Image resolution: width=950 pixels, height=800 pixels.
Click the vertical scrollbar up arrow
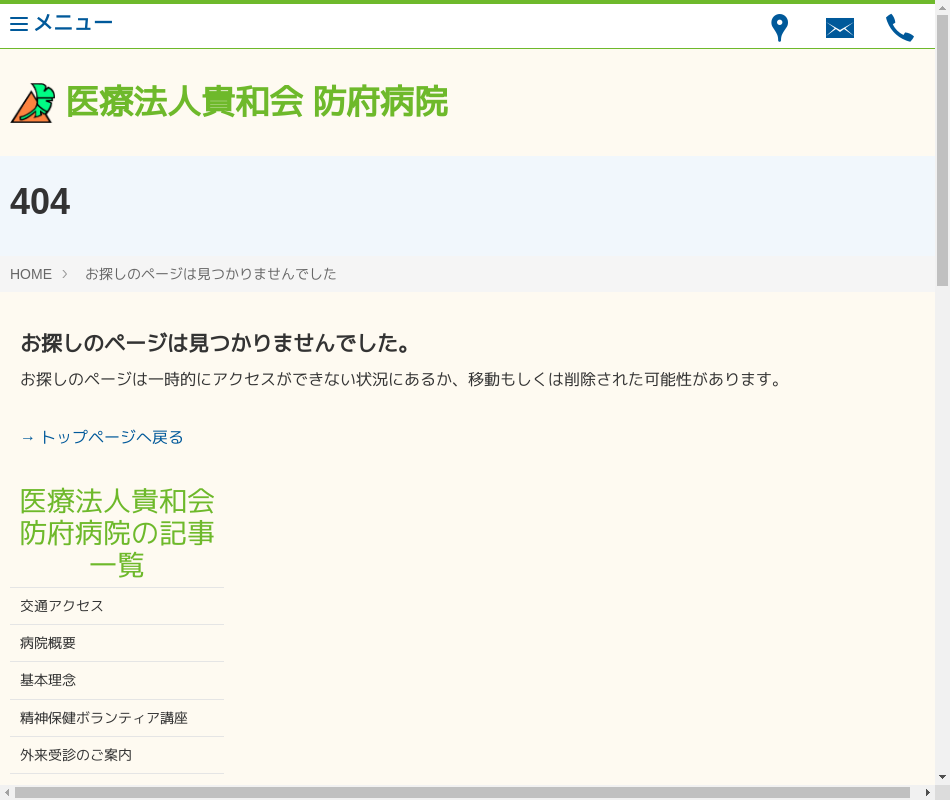(x=942, y=8)
